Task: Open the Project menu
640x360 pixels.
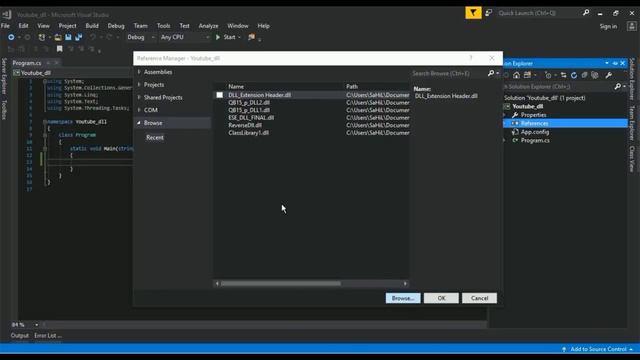Action: (x=67, y=26)
